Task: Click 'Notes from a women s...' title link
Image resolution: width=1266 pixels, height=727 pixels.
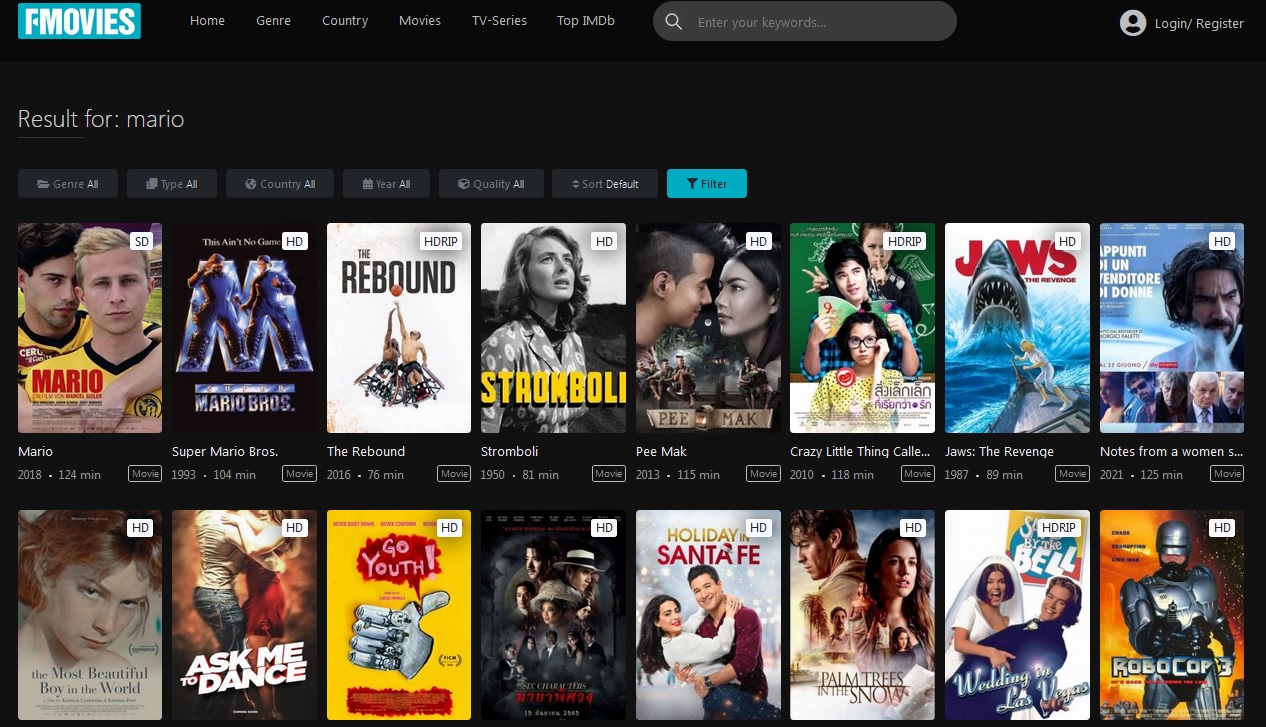Action: click(x=1171, y=451)
